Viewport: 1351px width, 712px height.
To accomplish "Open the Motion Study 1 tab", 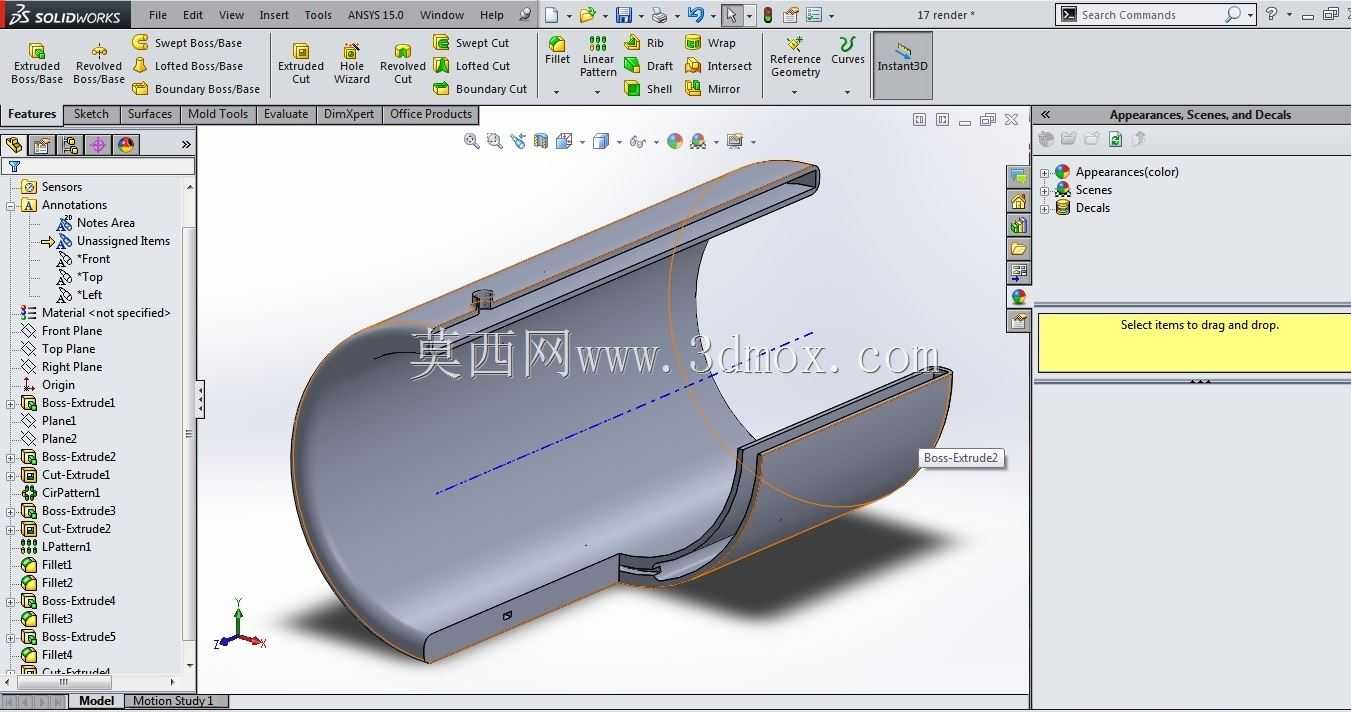I will 173,701.
